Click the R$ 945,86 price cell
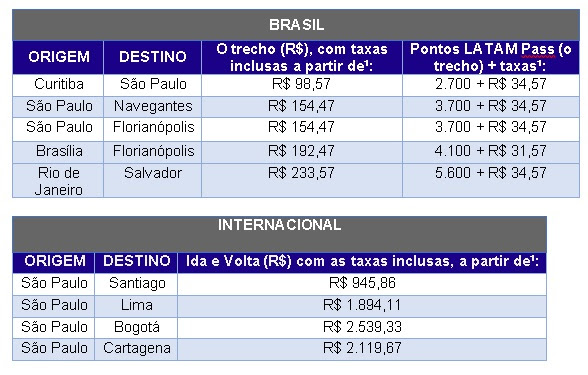The width and height of the screenshot is (588, 375). pos(362,284)
